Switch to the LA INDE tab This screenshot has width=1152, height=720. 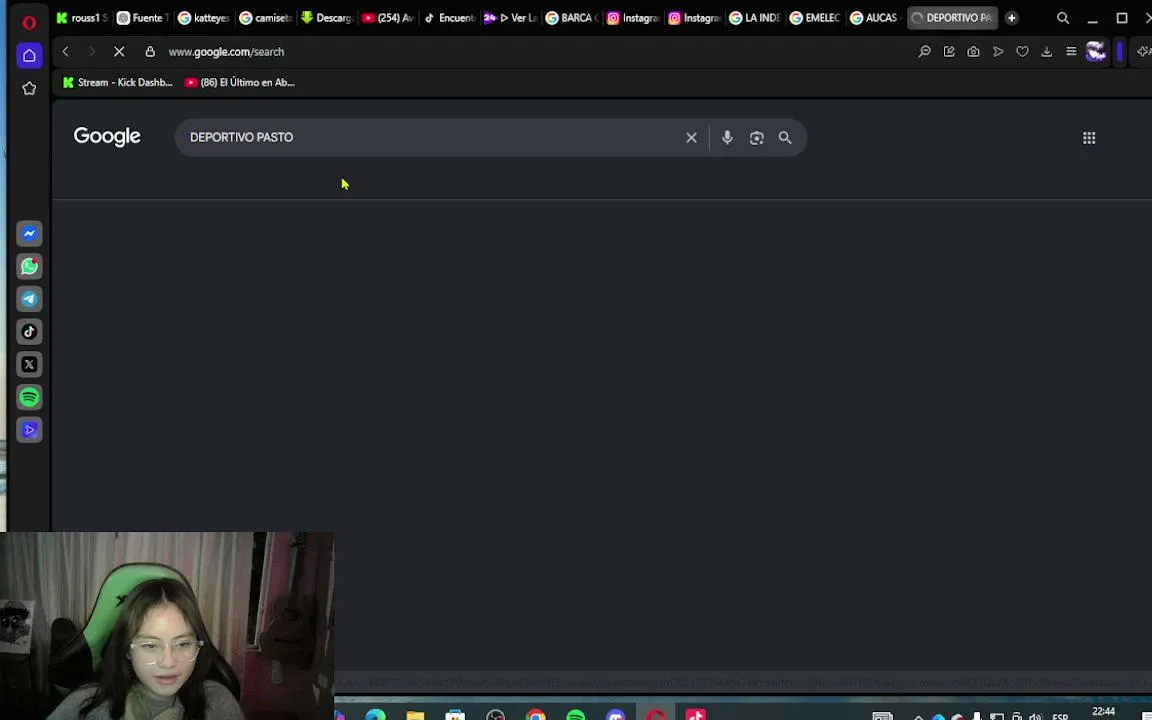coord(755,18)
